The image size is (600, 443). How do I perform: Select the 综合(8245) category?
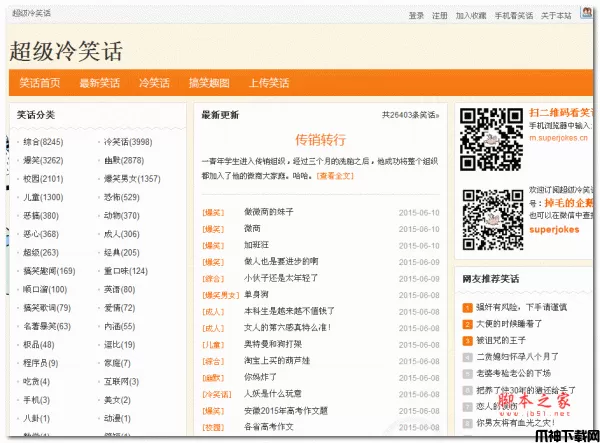43,142
